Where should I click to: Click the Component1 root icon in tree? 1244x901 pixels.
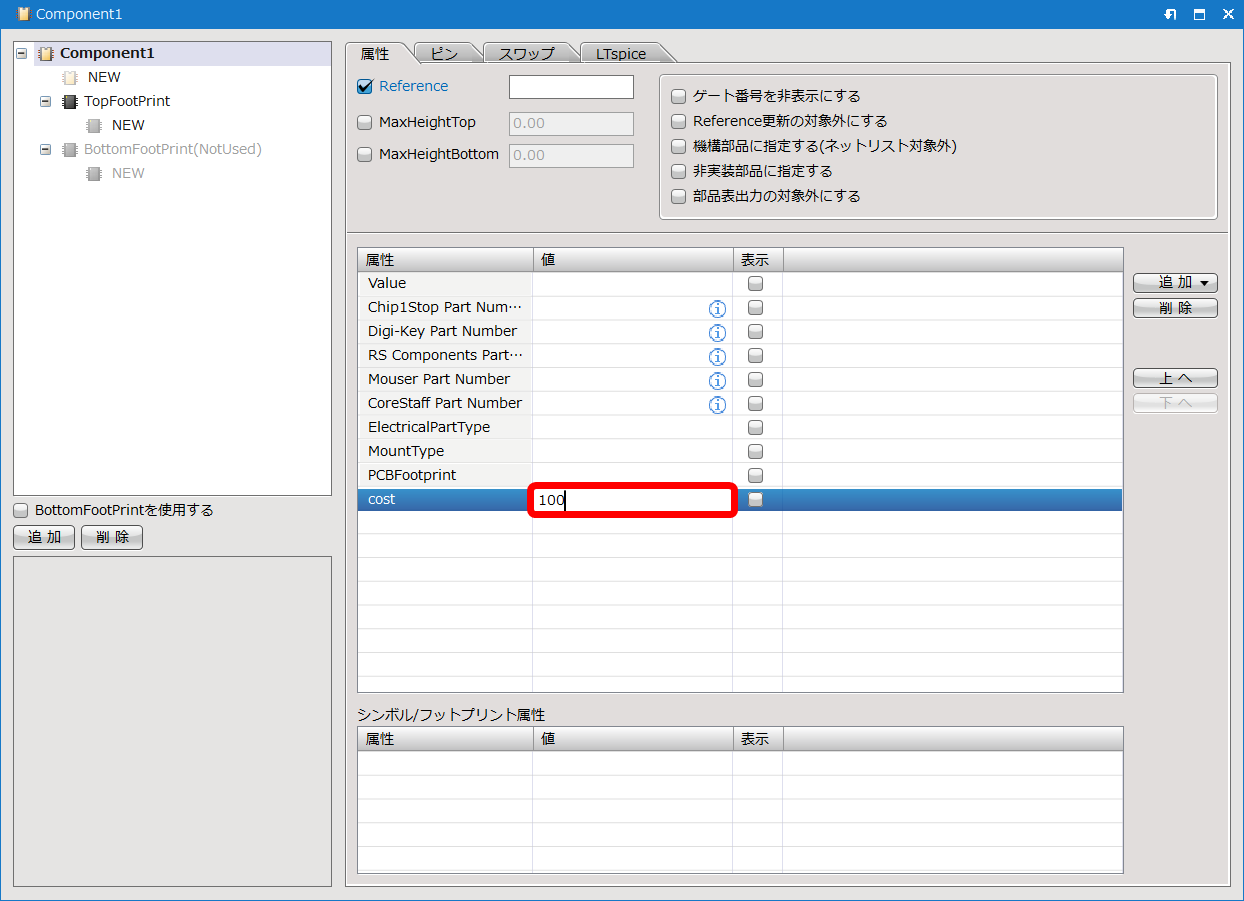(46, 54)
